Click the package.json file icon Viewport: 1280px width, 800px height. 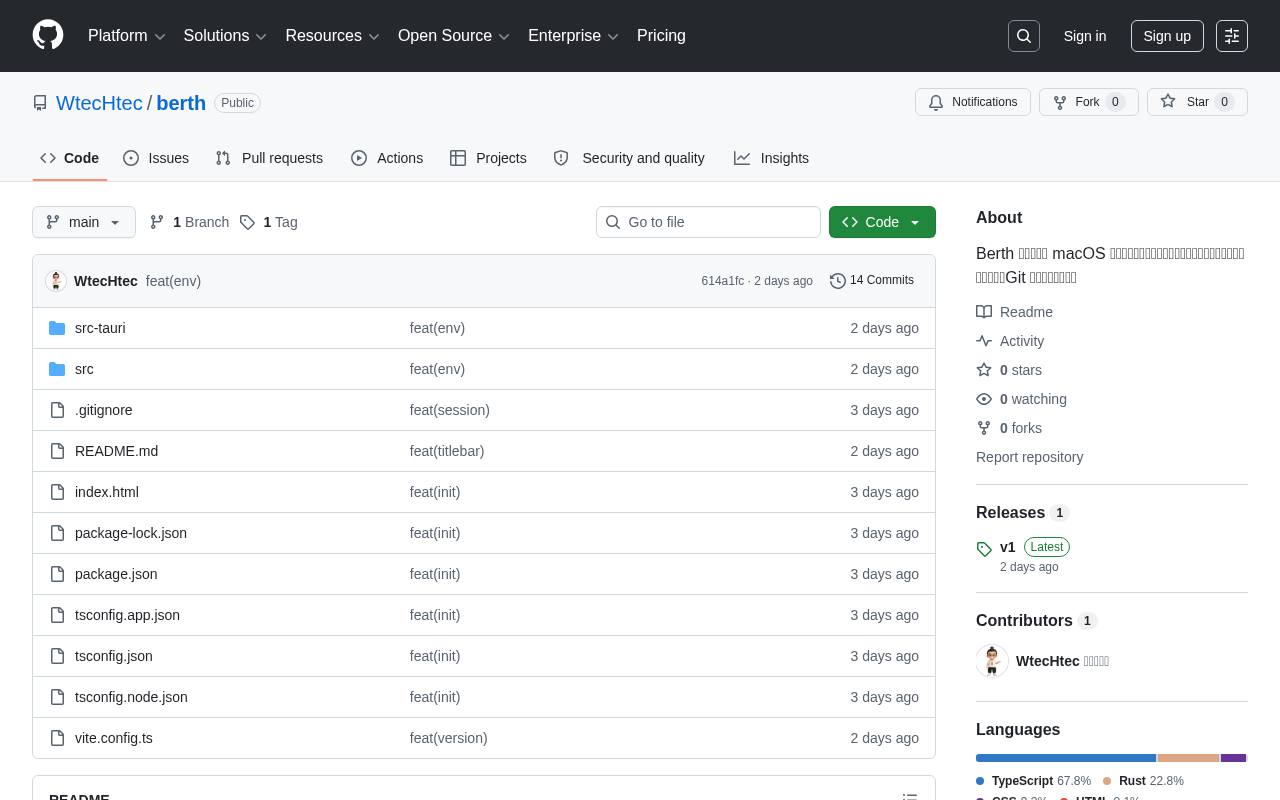[x=57, y=574]
